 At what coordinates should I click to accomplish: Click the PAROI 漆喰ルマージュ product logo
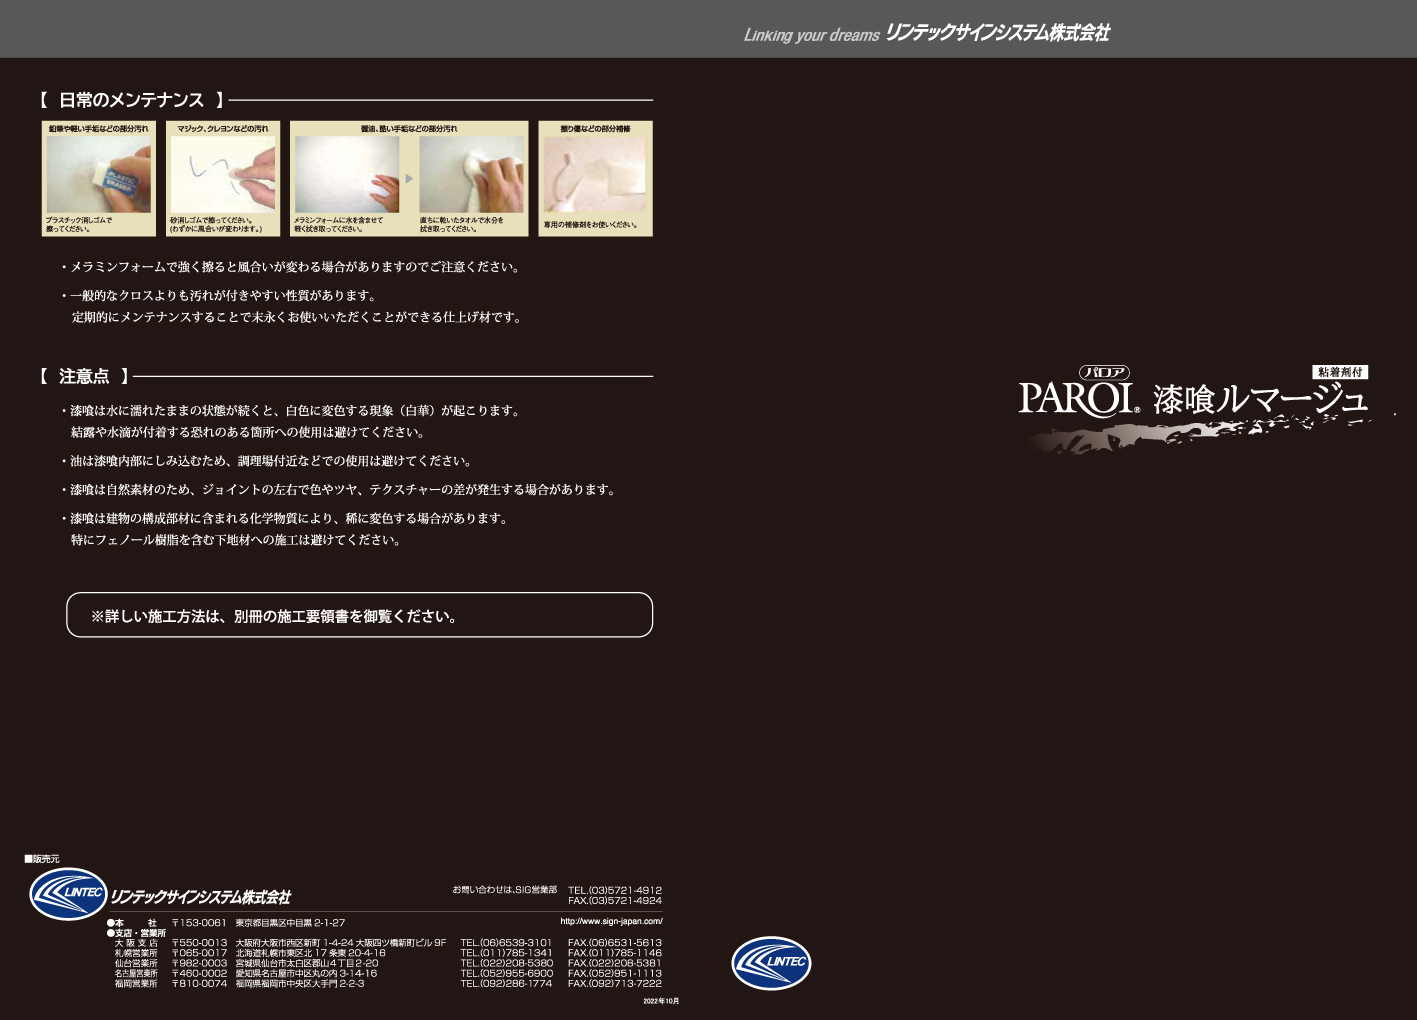(x=1195, y=410)
